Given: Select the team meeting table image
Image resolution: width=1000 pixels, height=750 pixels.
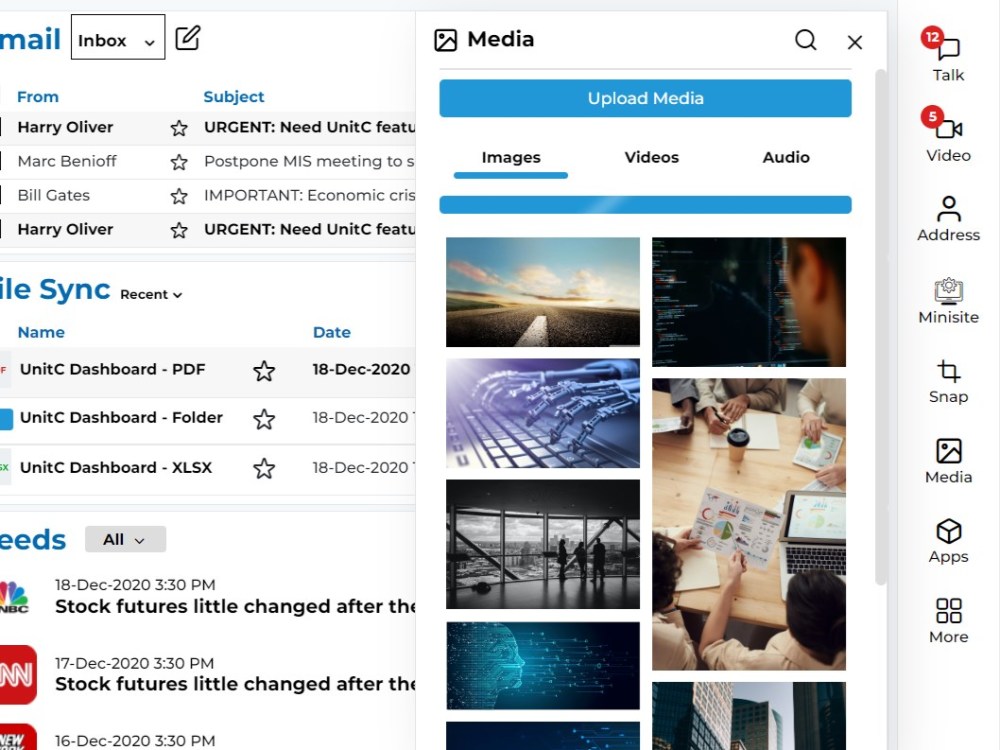Looking at the screenshot, I should click(749, 524).
